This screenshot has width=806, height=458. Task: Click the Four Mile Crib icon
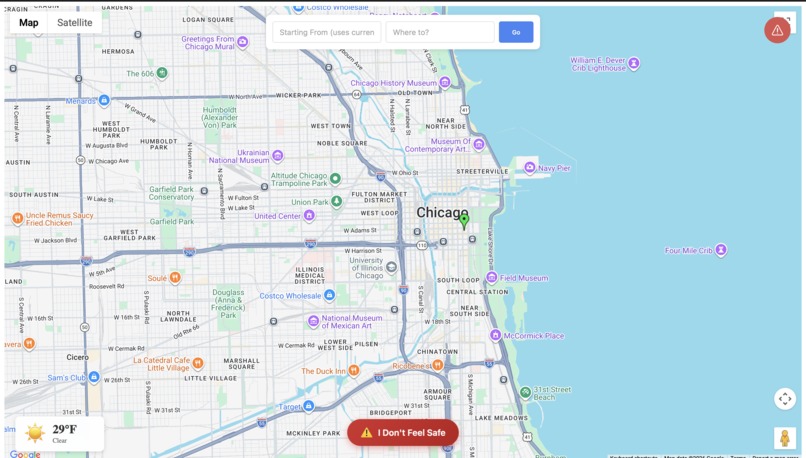point(721,250)
